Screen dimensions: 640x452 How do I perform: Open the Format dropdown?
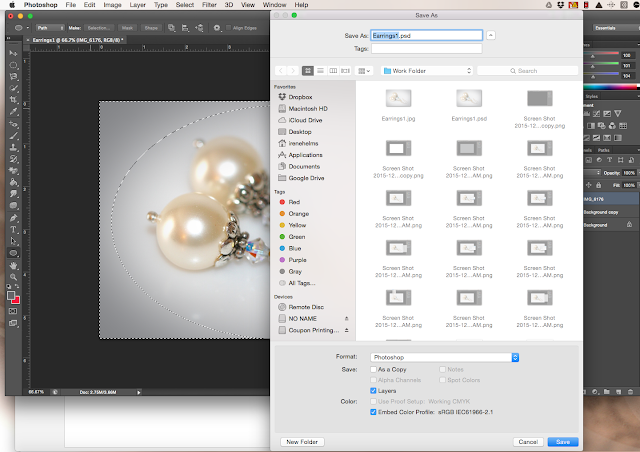[x=444, y=357]
